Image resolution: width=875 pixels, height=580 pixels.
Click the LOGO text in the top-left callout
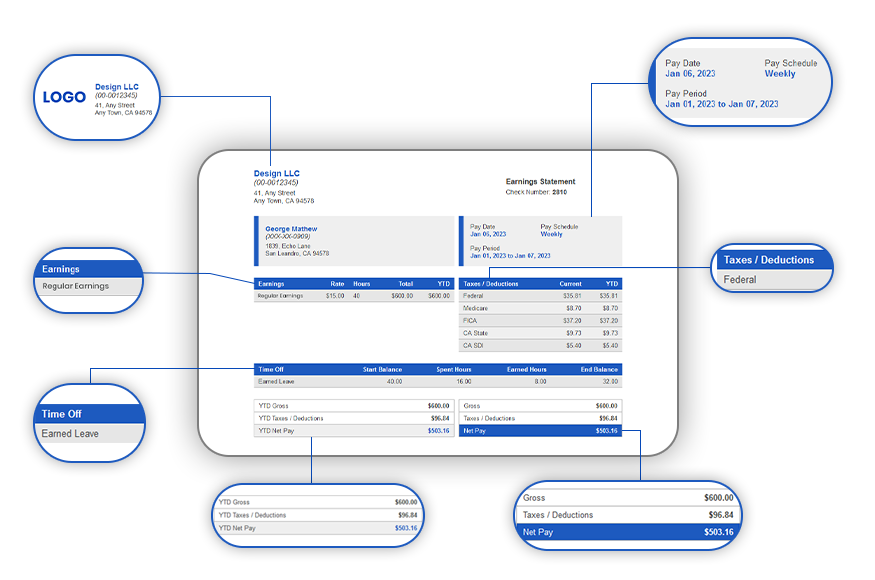point(64,98)
